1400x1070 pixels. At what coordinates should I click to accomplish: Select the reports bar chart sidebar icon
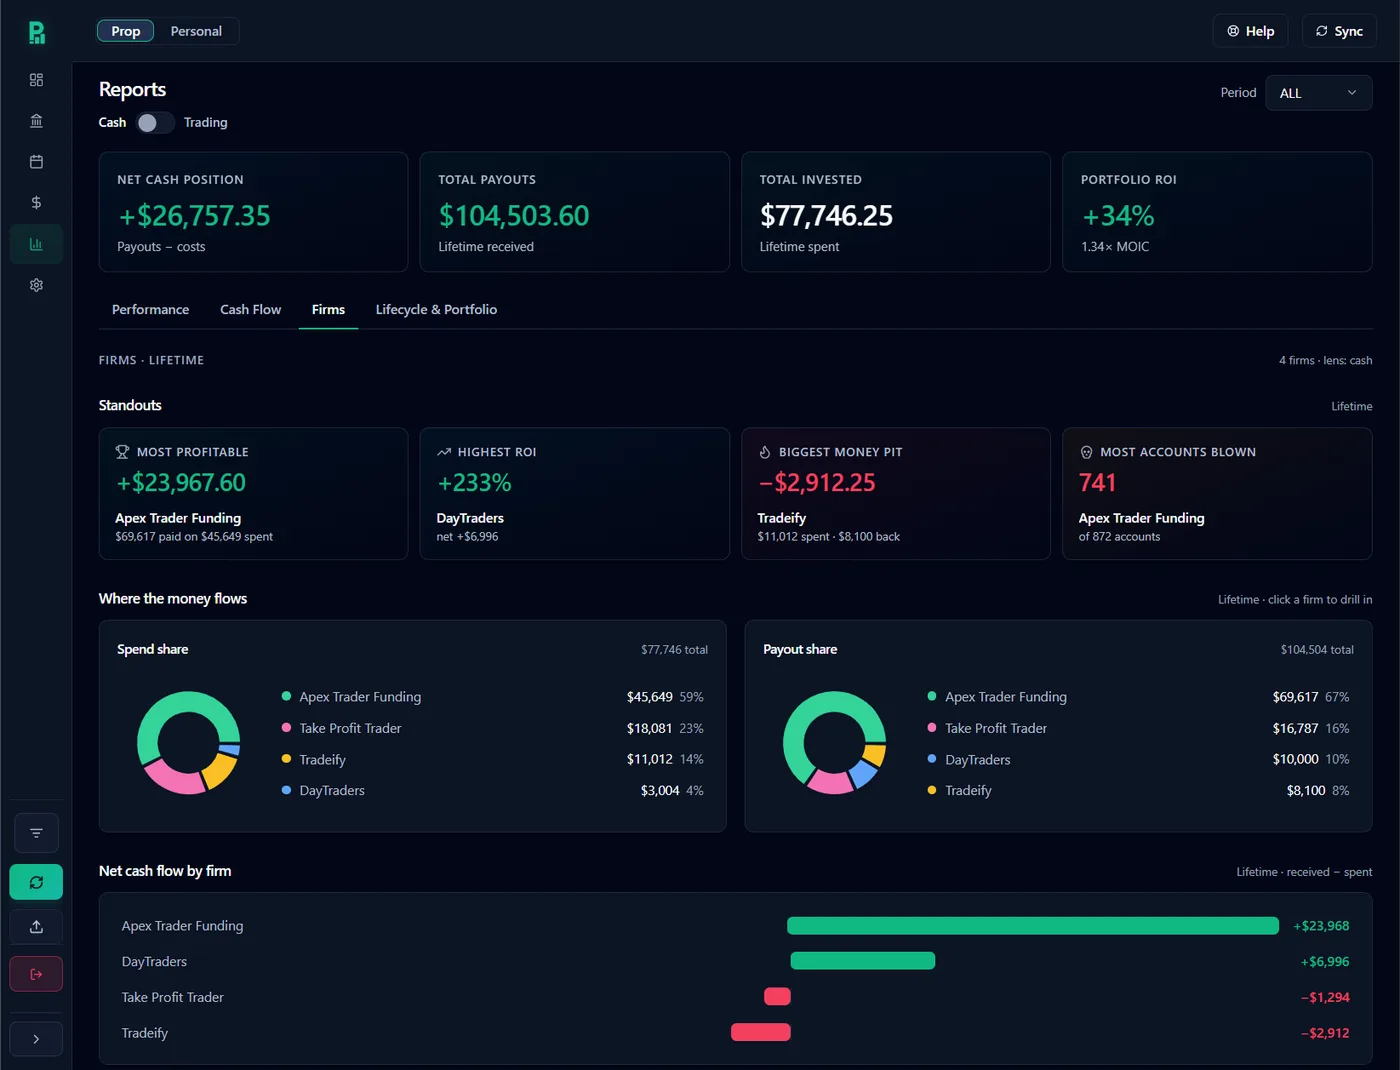point(36,244)
